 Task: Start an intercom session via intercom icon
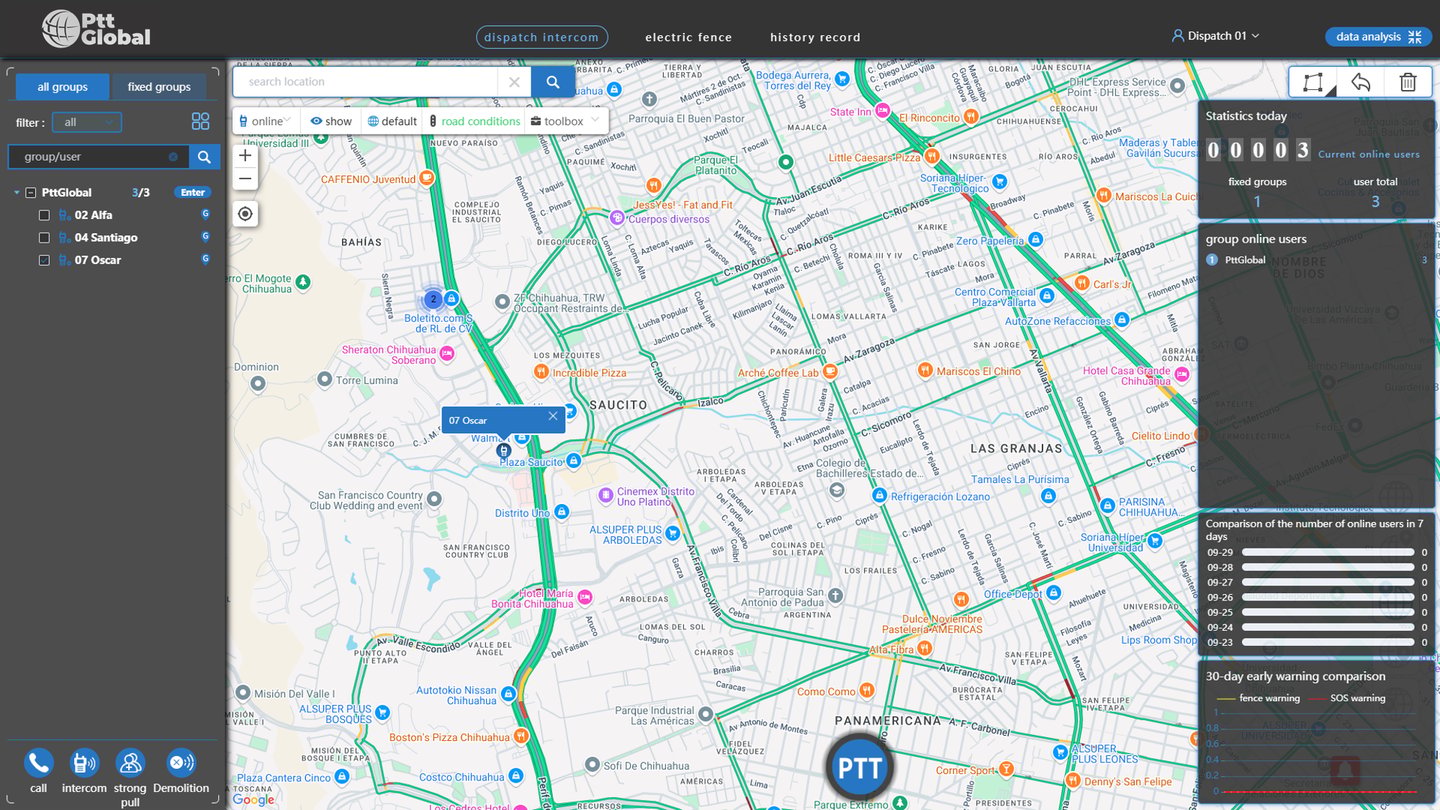[84, 763]
